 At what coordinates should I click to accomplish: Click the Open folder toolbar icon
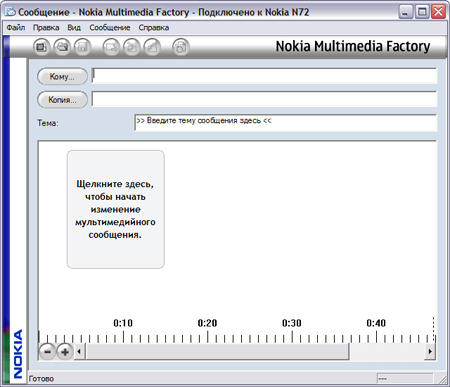[x=62, y=47]
